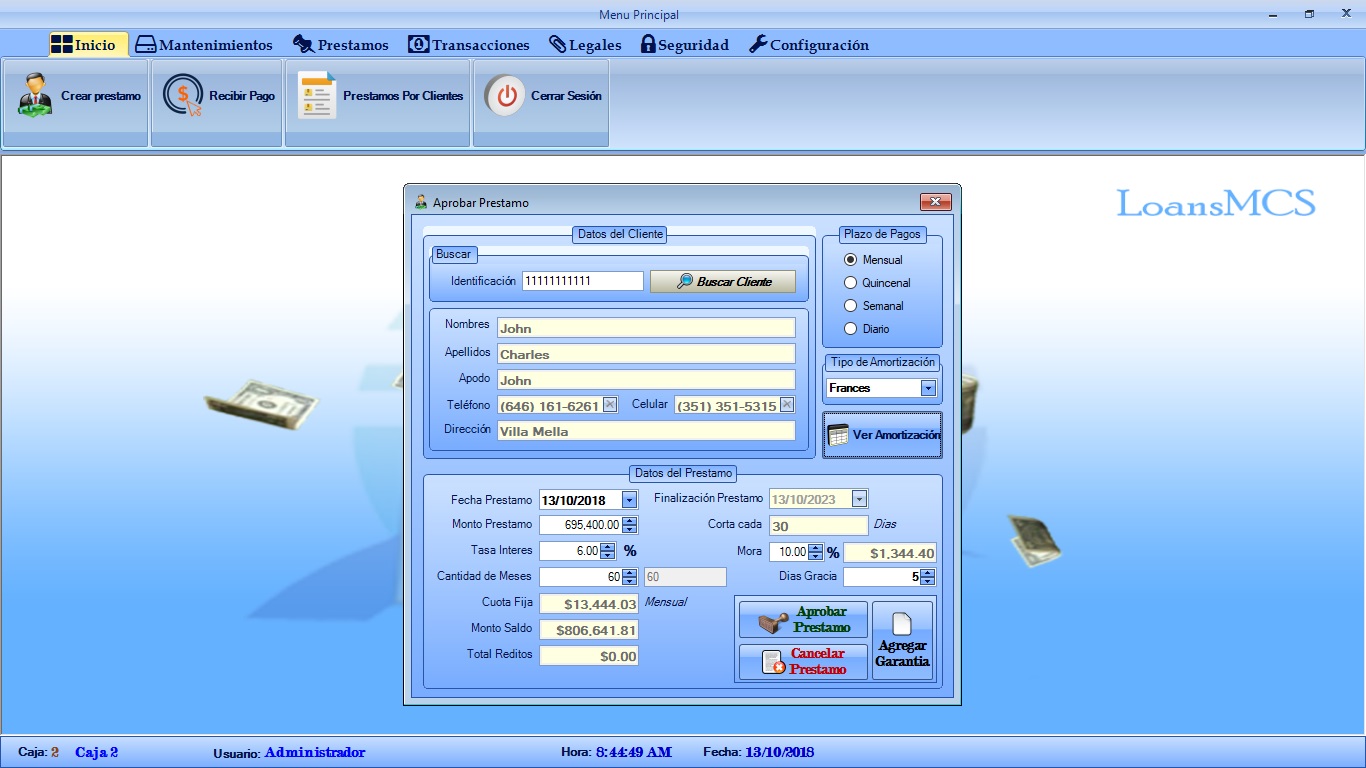Select the Semanal payment term
The image size is (1366, 768).
pyautogui.click(x=874, y=306)
